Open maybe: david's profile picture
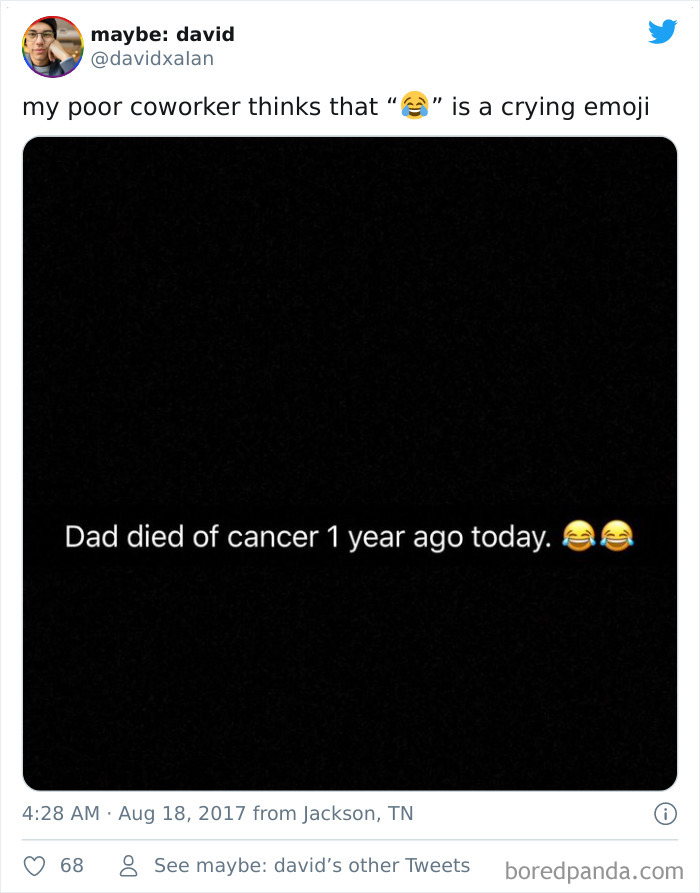Image resolution: width=700 pixels, height=893 pixels. click(50, 48)
